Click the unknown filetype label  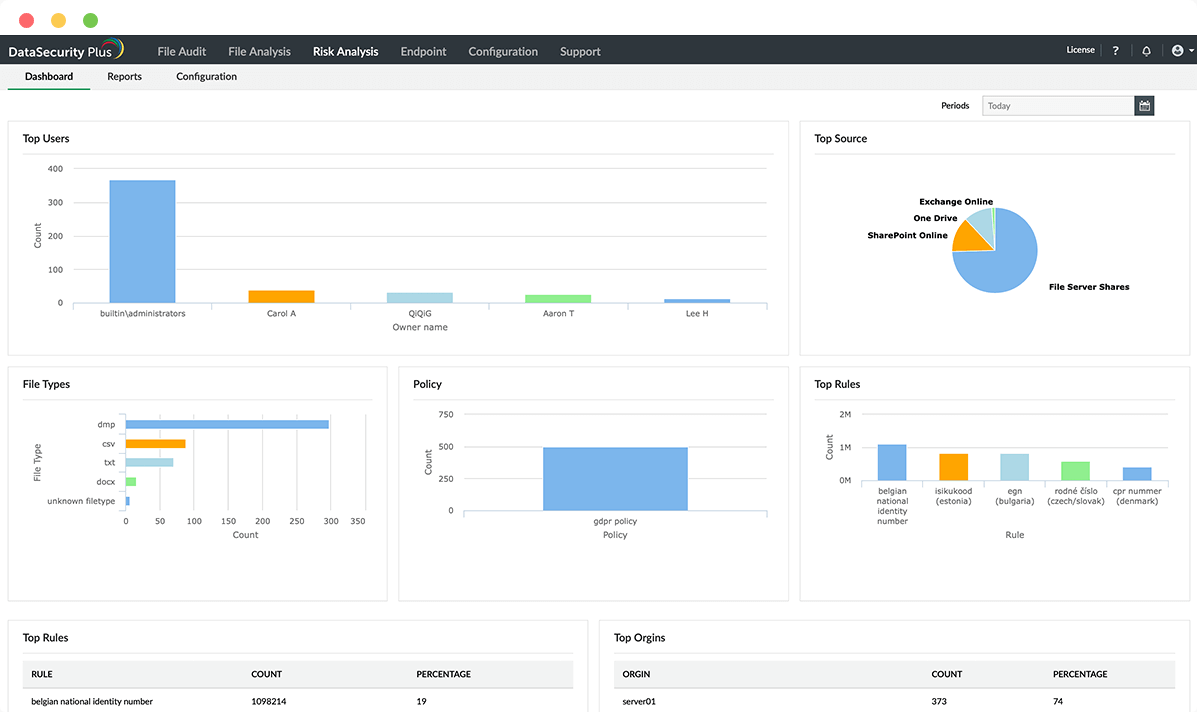pyautogui.click(x=81, y=501)
